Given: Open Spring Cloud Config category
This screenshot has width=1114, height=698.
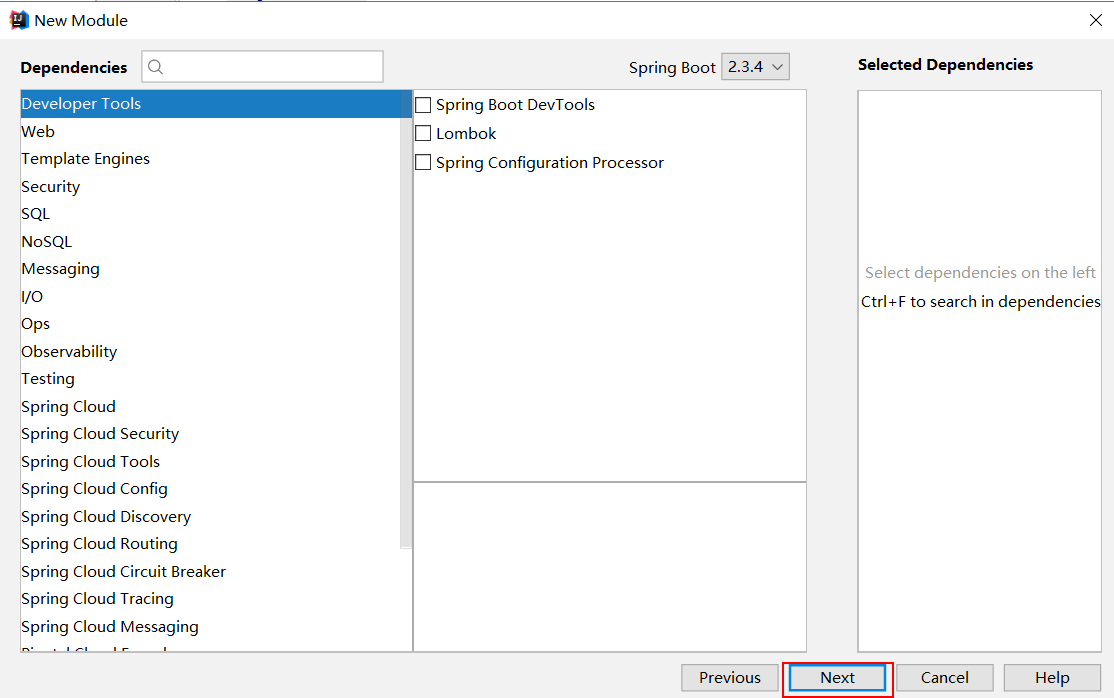Looking at the screenshot, I should 212,489.
